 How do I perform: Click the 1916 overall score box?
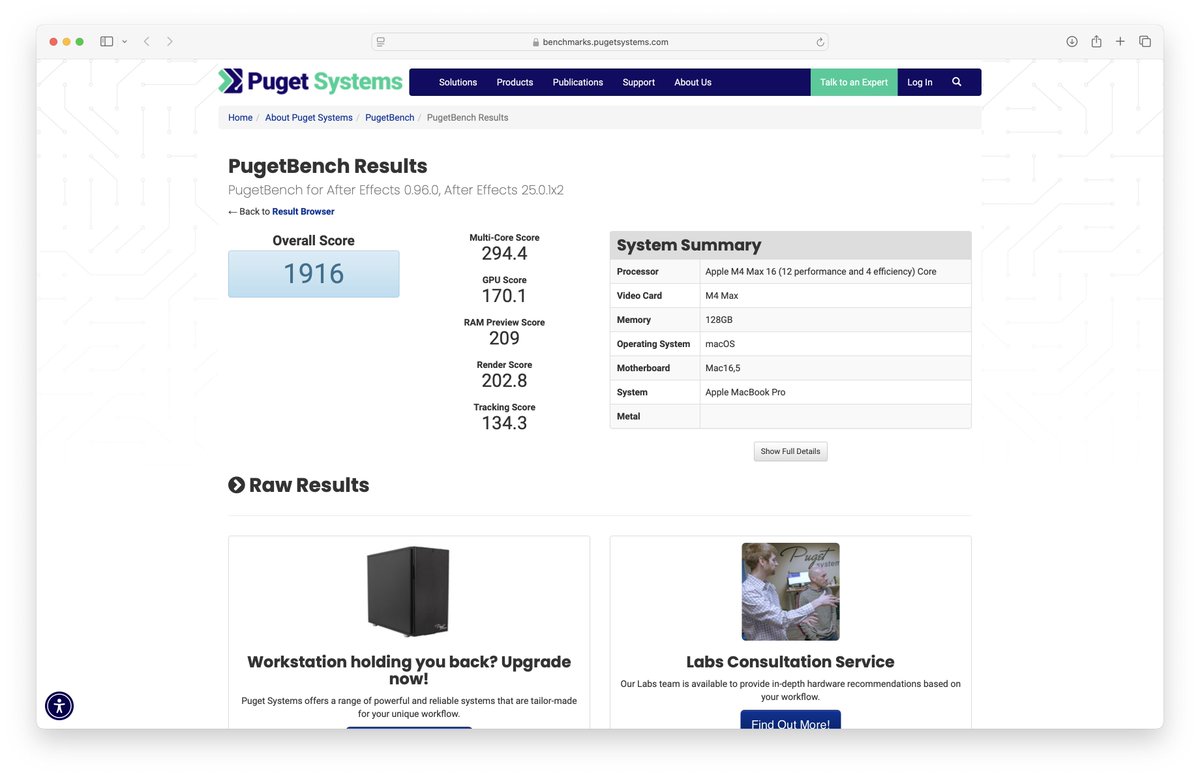pyautogui.click(x=314, y=274)
